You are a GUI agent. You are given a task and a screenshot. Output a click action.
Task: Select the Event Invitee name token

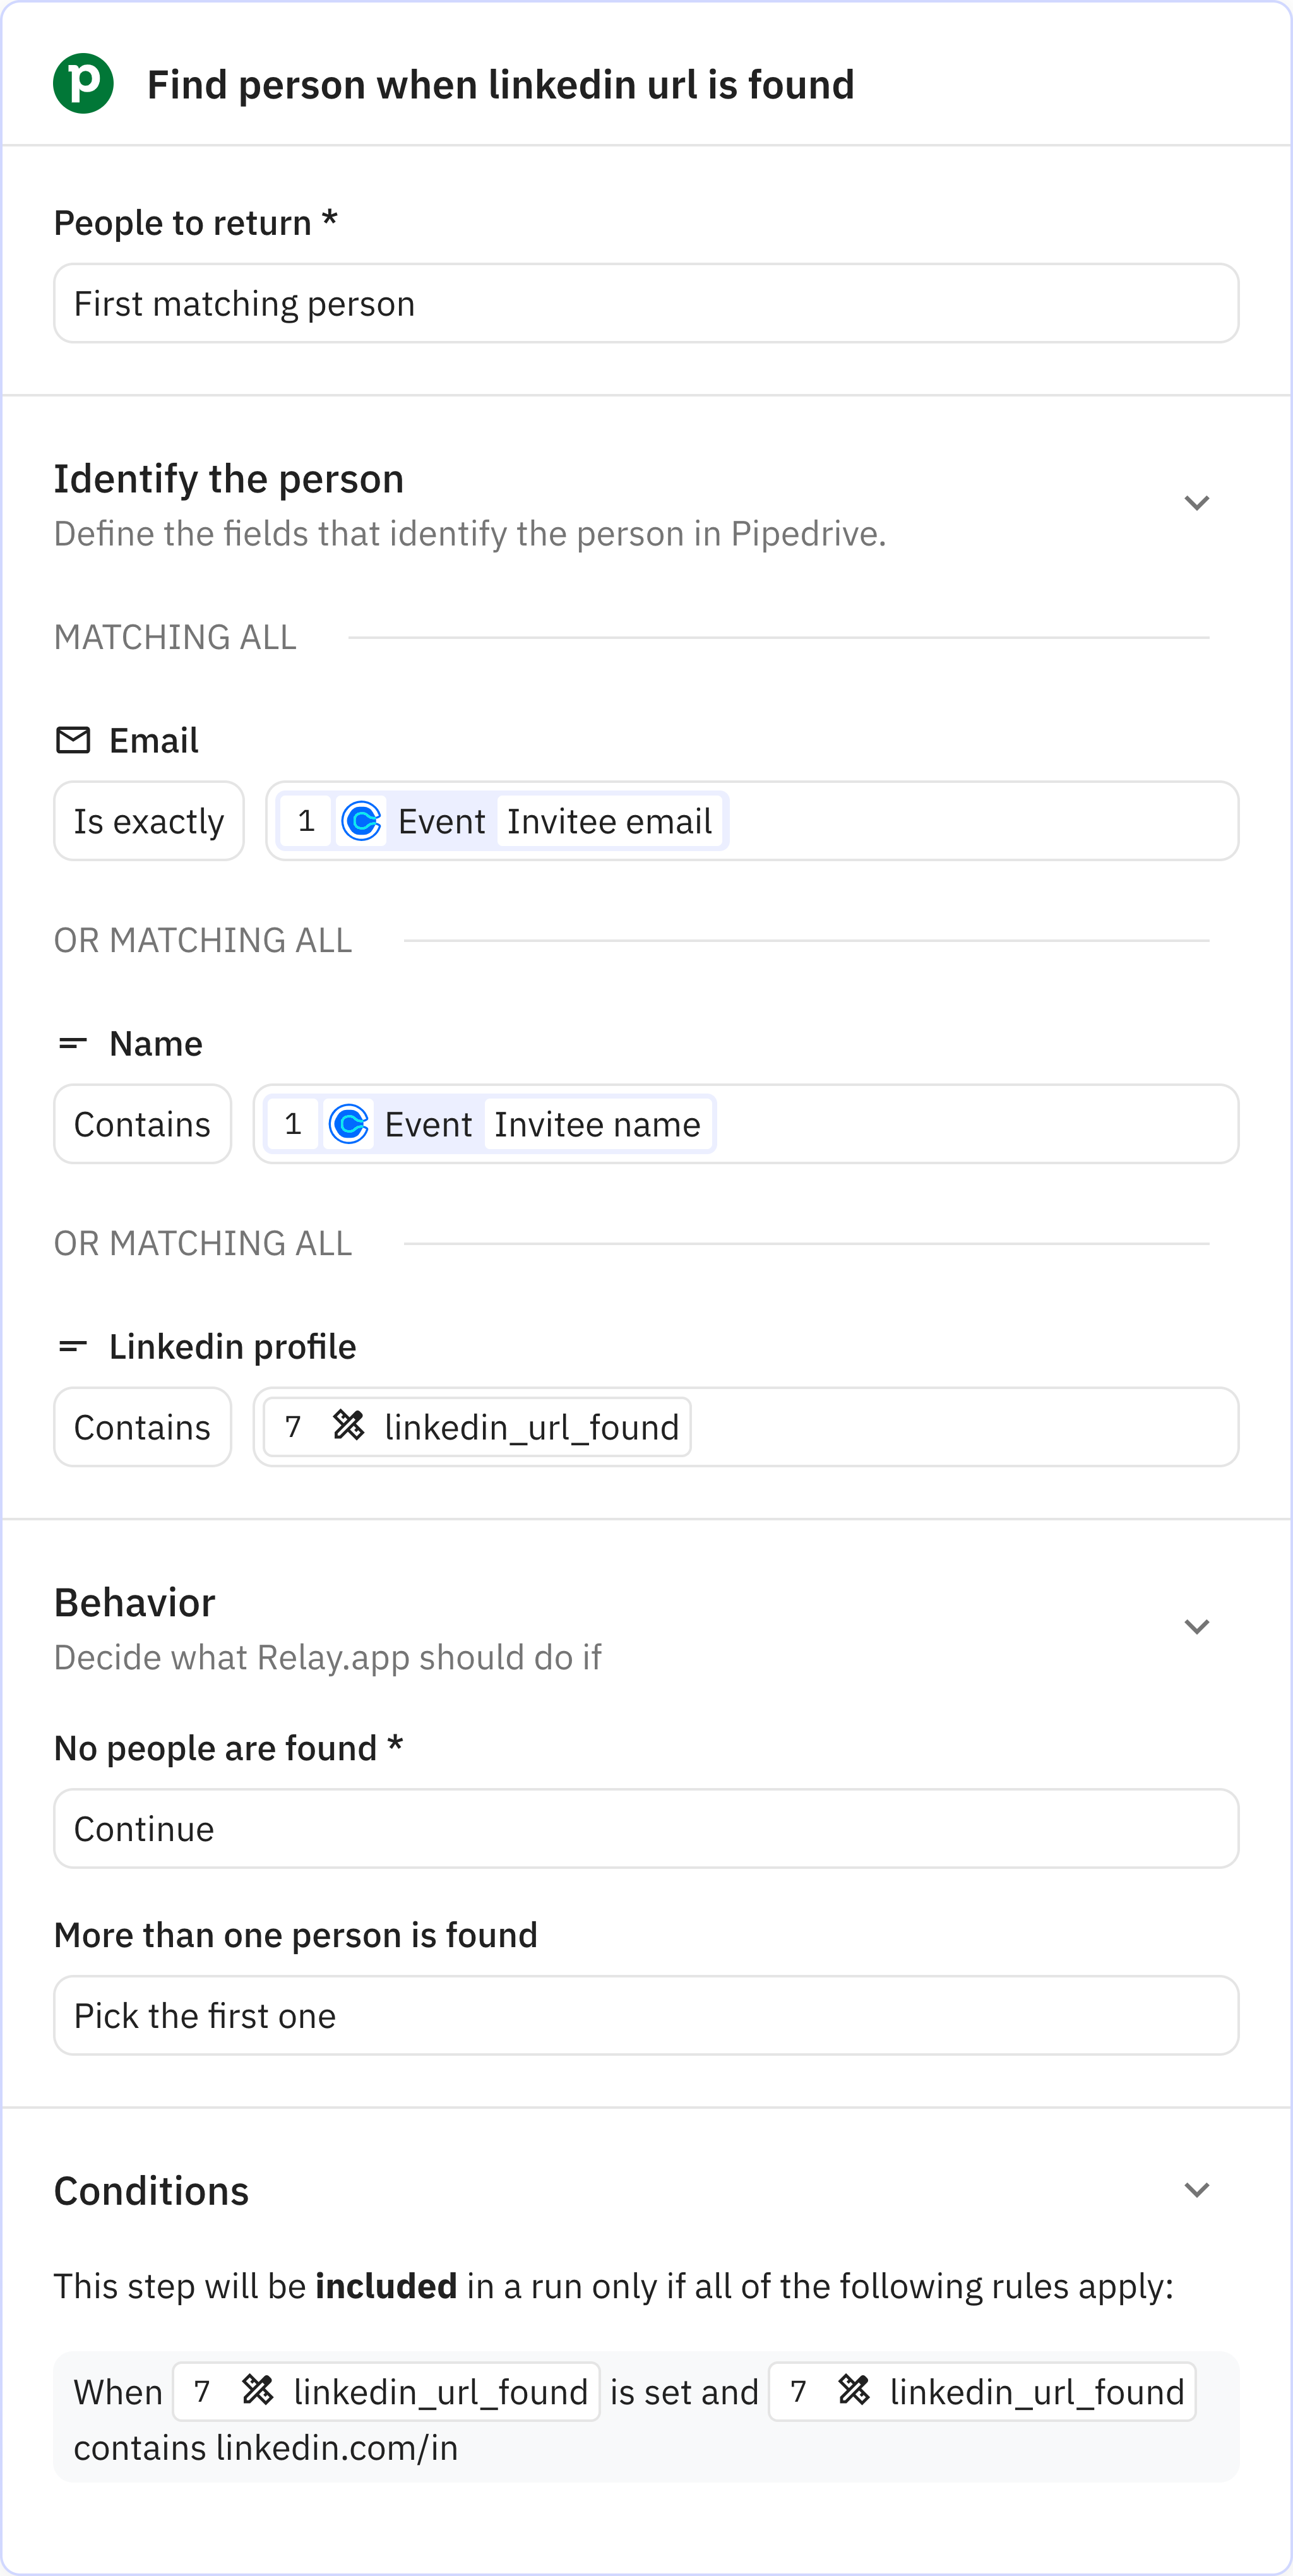490,1124
